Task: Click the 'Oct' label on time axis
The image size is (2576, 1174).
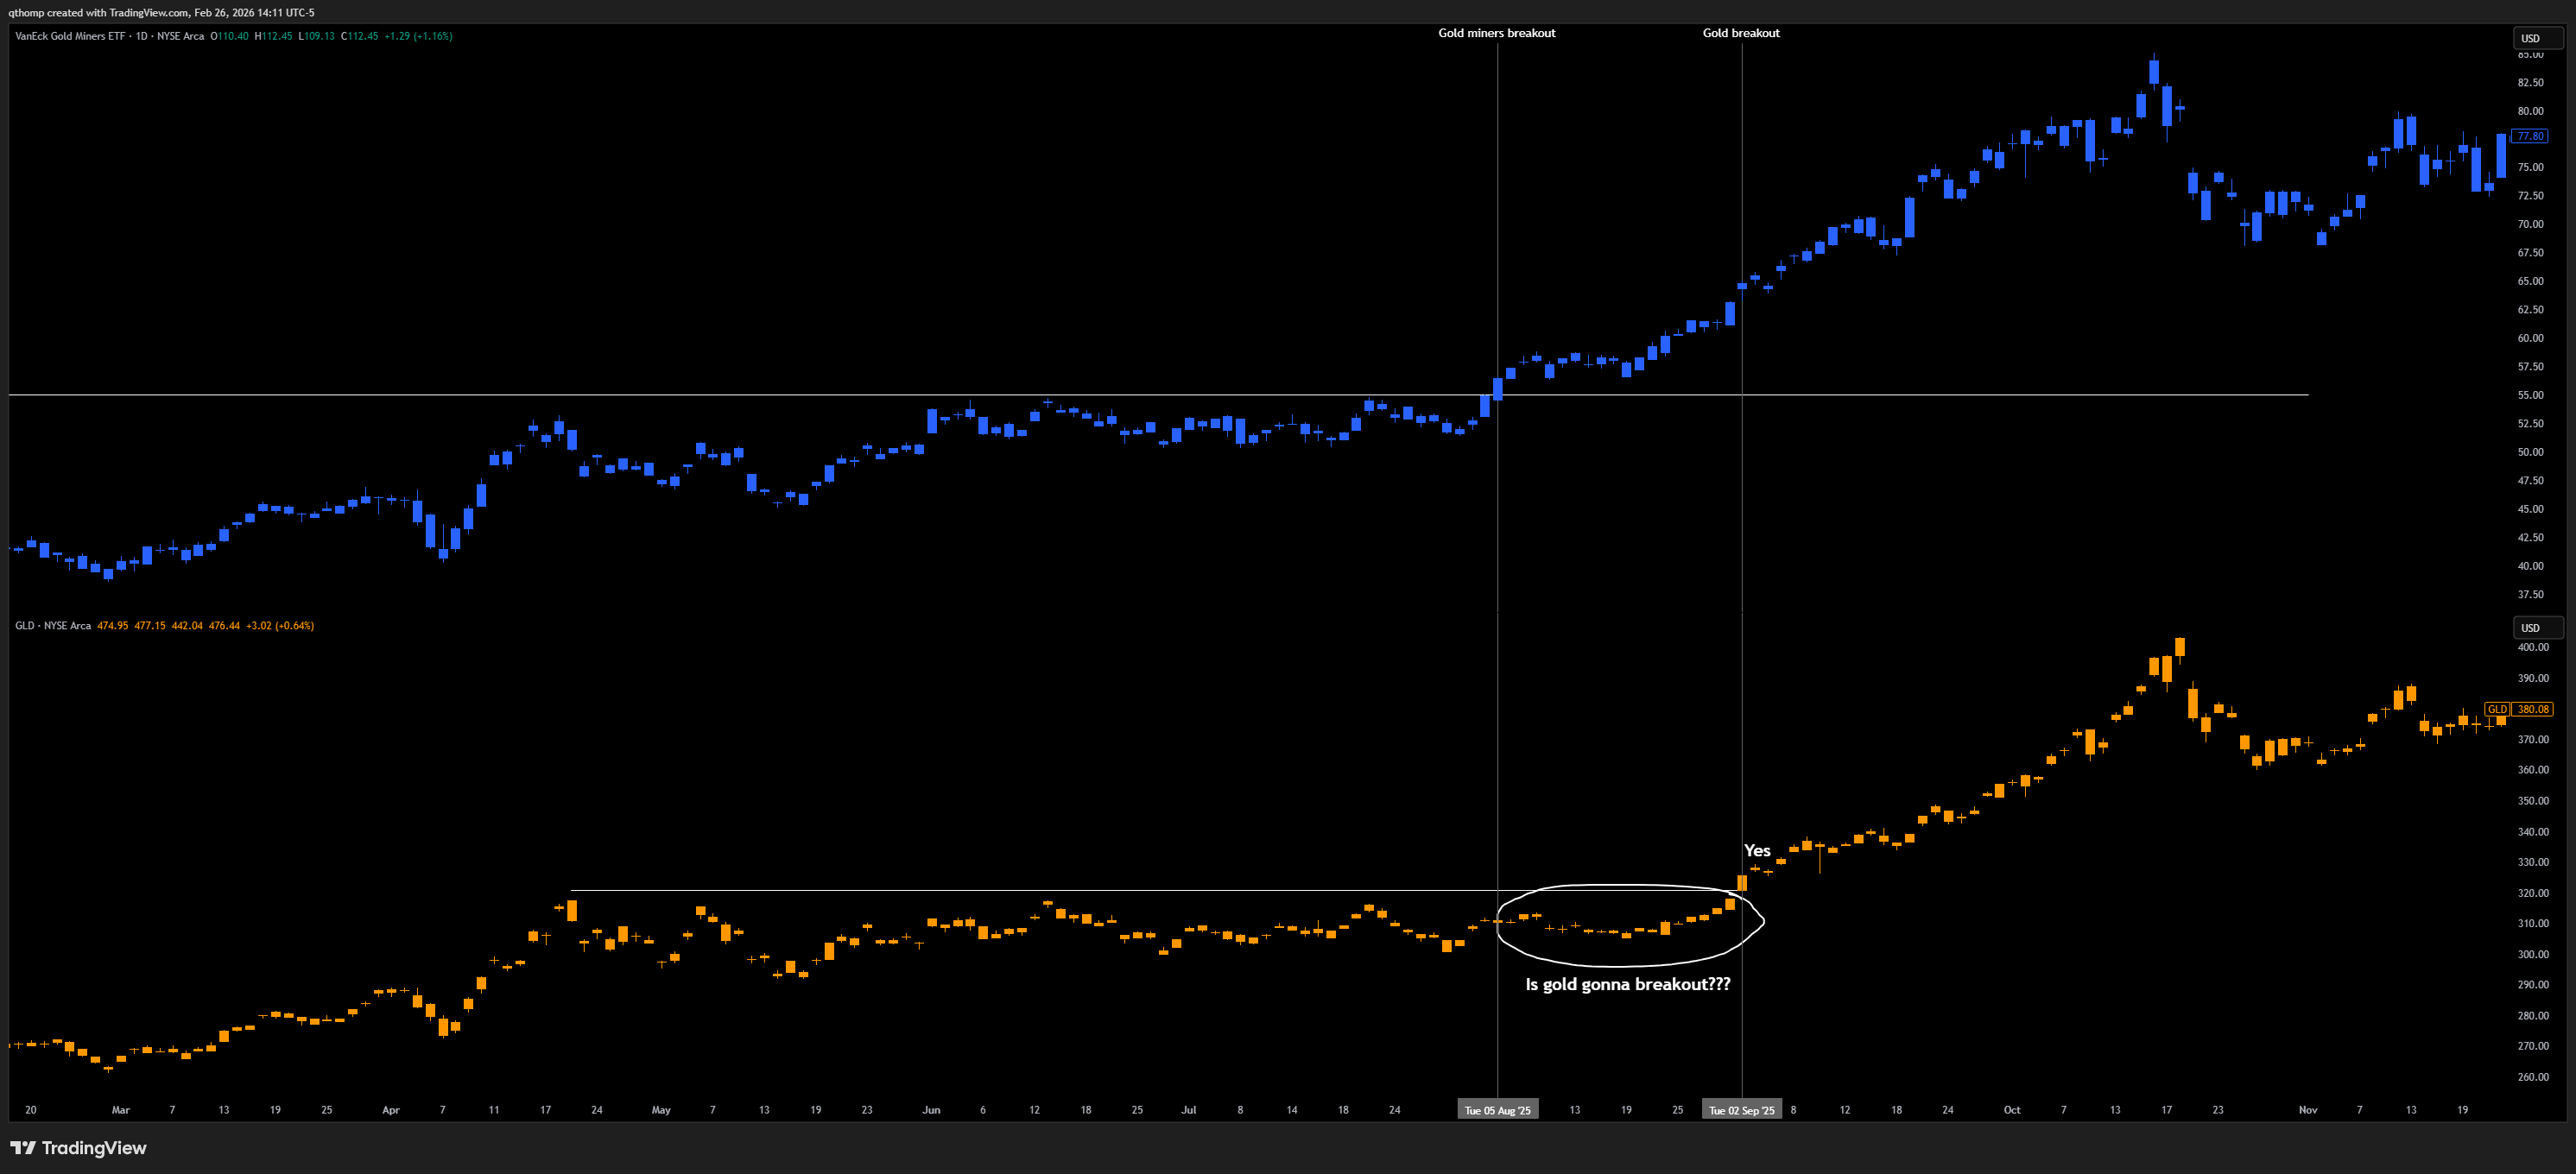Action: coord(2011,1110)
